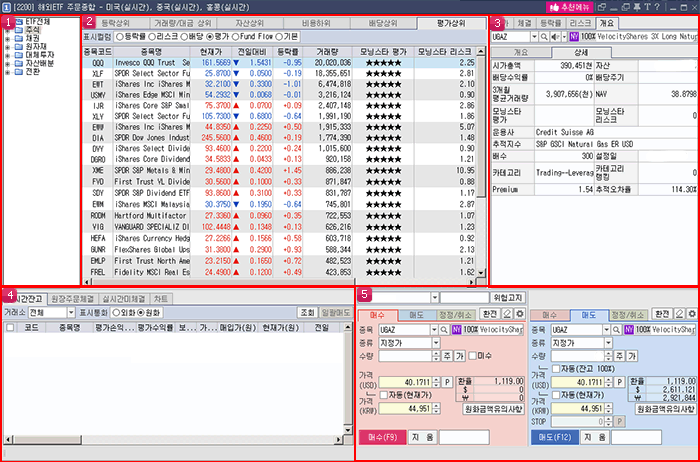Select the QQQ Invesco QQQ Trust row
Screen dimensions: 700x462
point(279,63)
